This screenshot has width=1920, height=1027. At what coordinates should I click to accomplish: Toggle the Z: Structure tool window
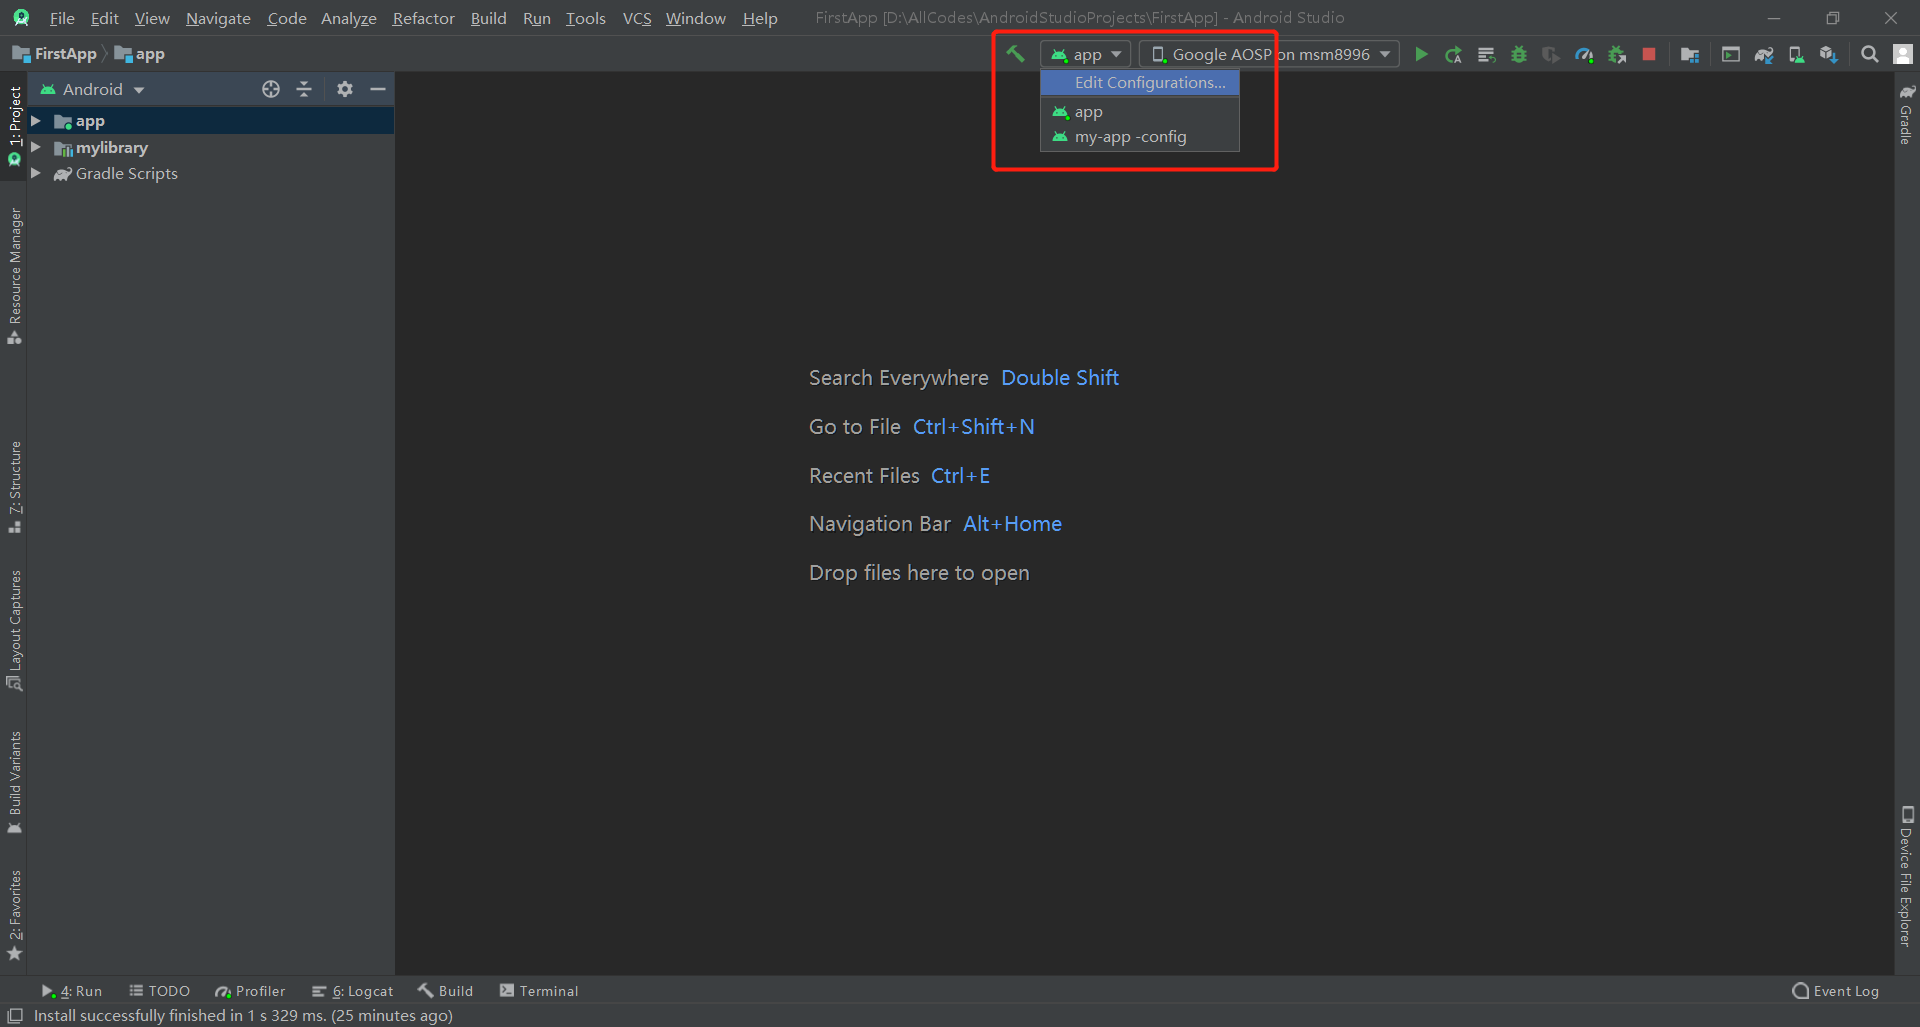[14, 487]
